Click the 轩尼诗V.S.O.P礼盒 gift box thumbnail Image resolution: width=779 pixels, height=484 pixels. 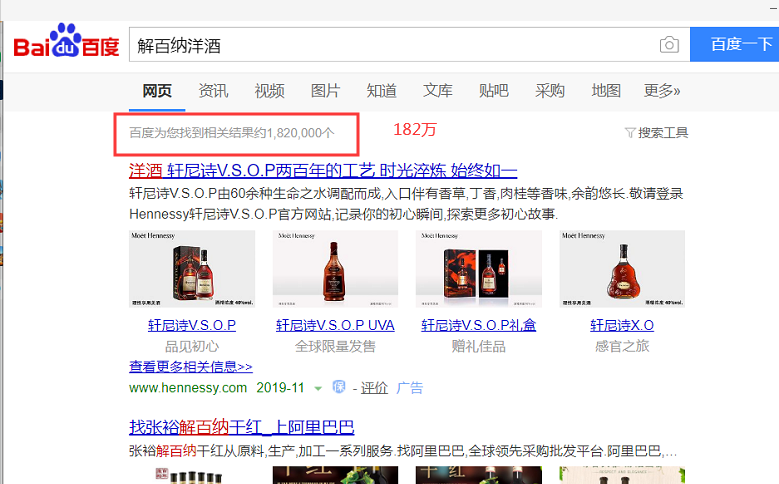pyautogui.click(x=479, y=268)
